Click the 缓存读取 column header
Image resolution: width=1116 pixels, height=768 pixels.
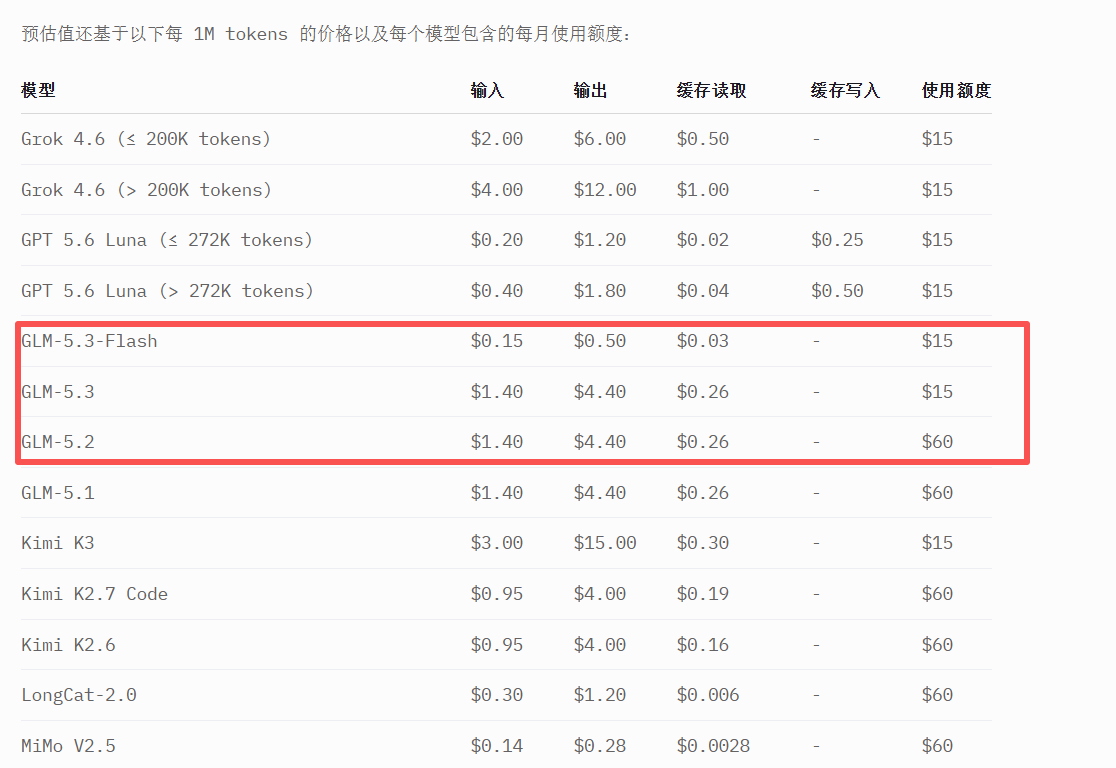pos(711,90)
